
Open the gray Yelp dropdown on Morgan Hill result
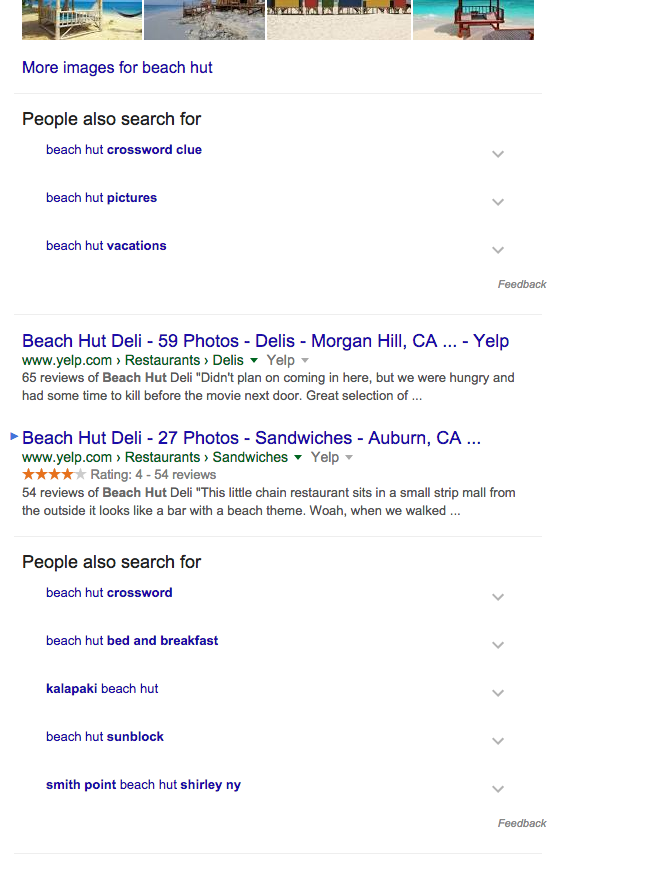(305, 360)
